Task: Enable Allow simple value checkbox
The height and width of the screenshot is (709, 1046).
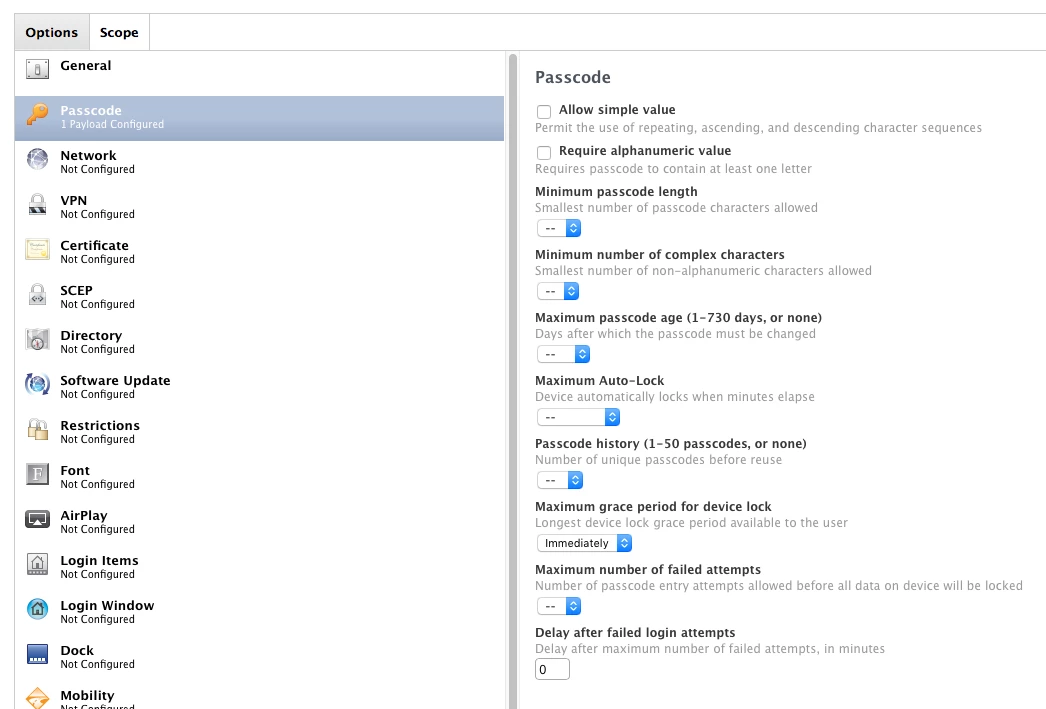Action: pos(544,111)
